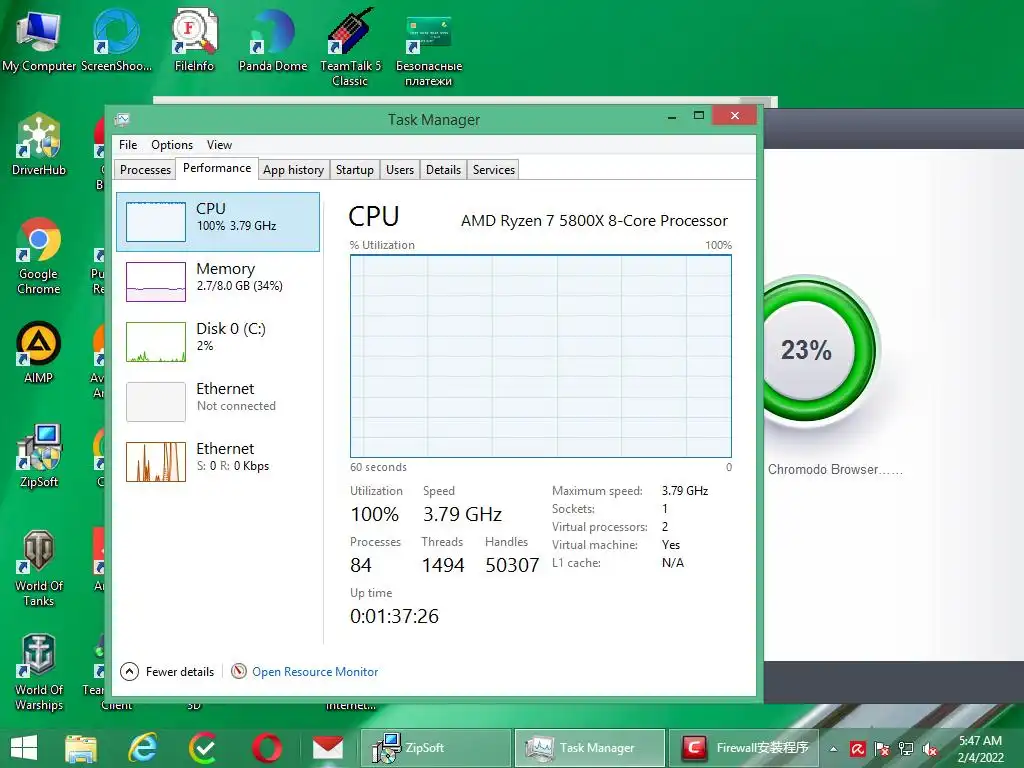The width and height of the screenshot is (1024, 768).
Task: Click the Task Manager title bar icon
Action: click(122, 120)
